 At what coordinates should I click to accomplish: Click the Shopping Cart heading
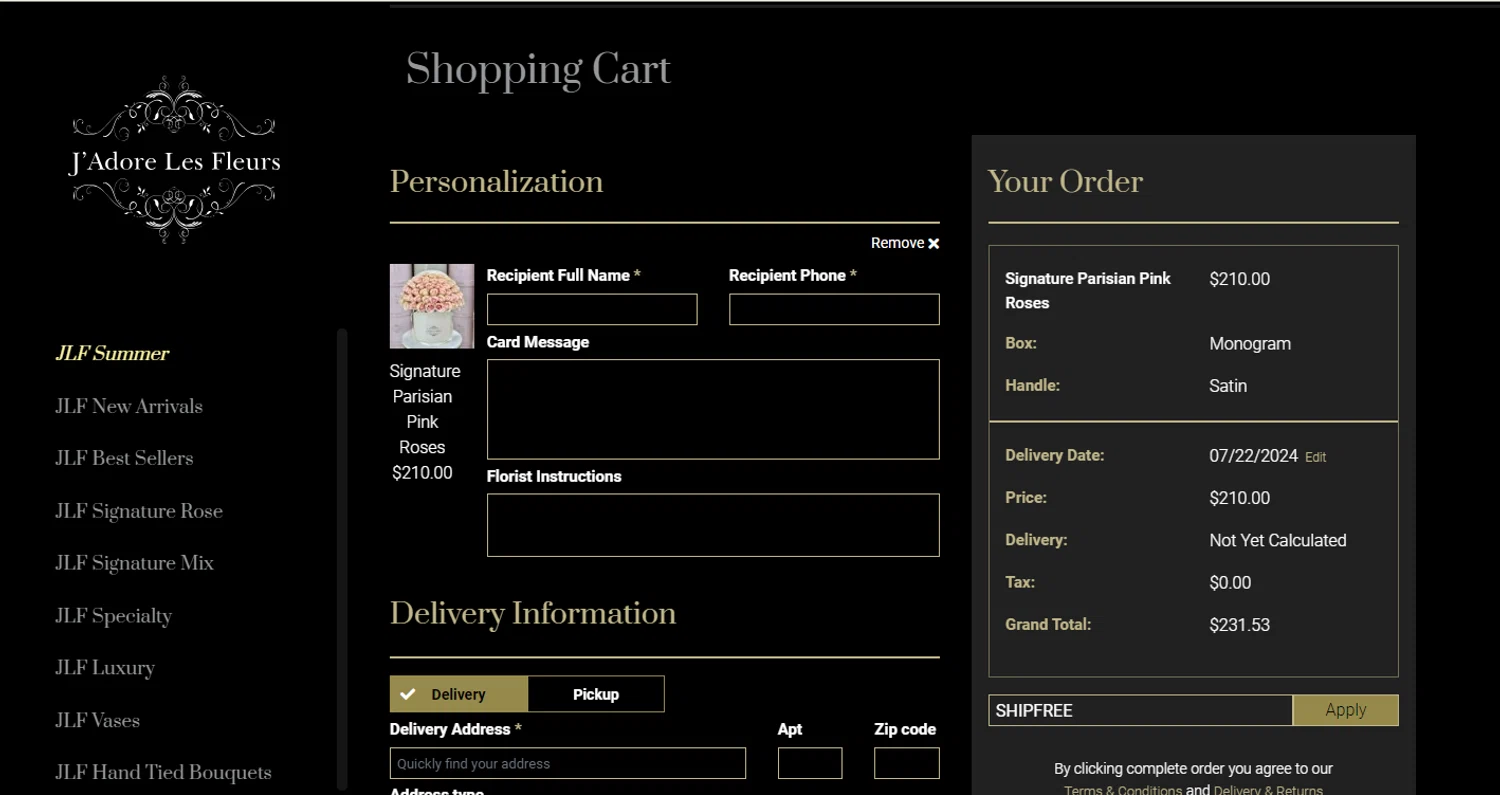(538, 70)
